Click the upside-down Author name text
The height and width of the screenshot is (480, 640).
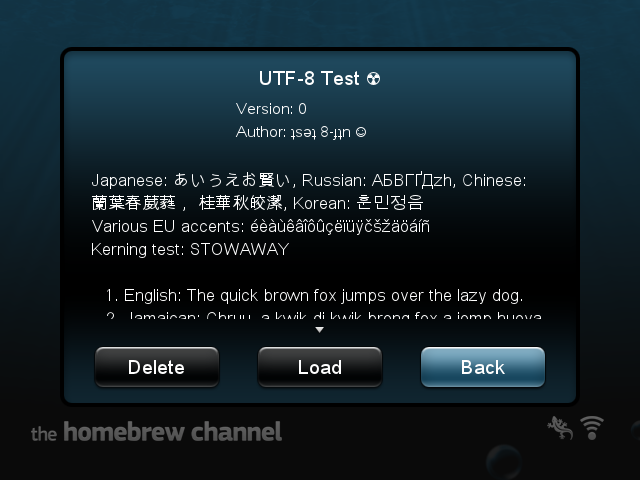320,132
